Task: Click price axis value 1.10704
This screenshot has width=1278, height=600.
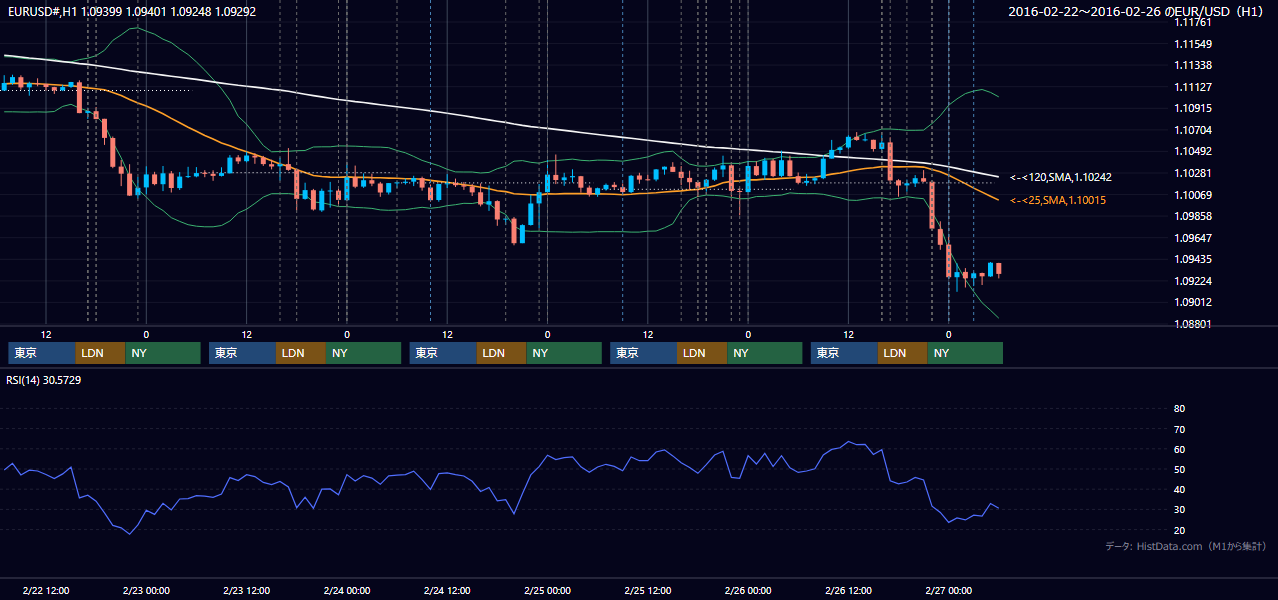Action: [1192, 131]
